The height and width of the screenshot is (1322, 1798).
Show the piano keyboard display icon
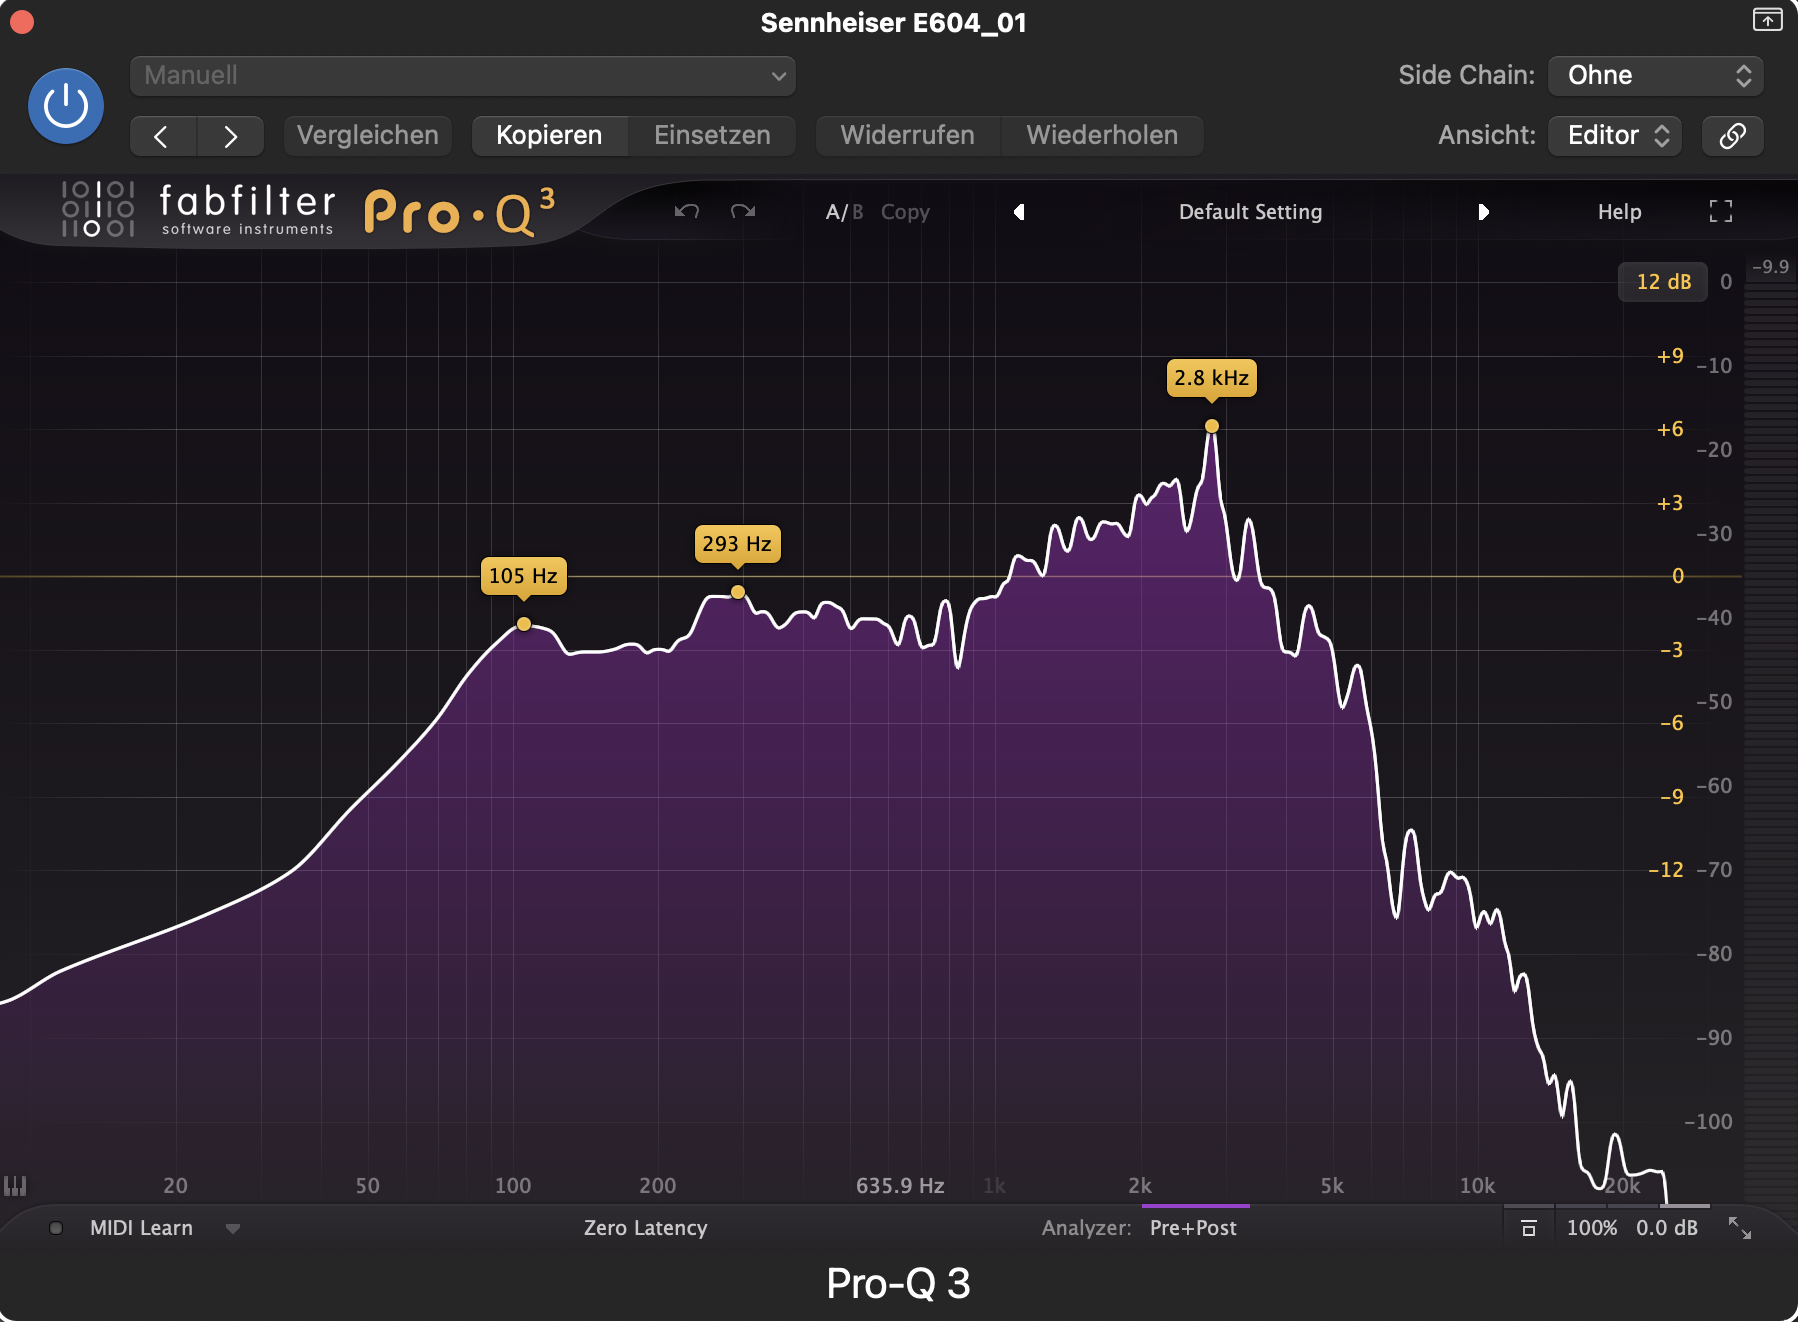(x=15, y=1186)
